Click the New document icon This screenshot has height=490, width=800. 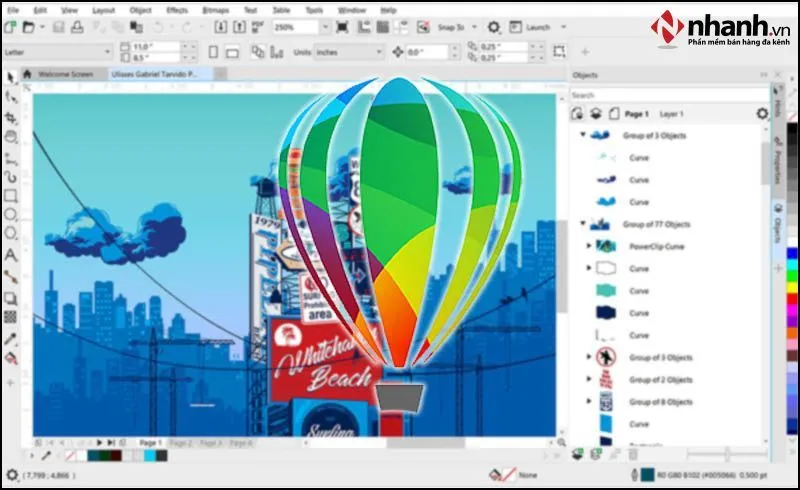[10, 27]
